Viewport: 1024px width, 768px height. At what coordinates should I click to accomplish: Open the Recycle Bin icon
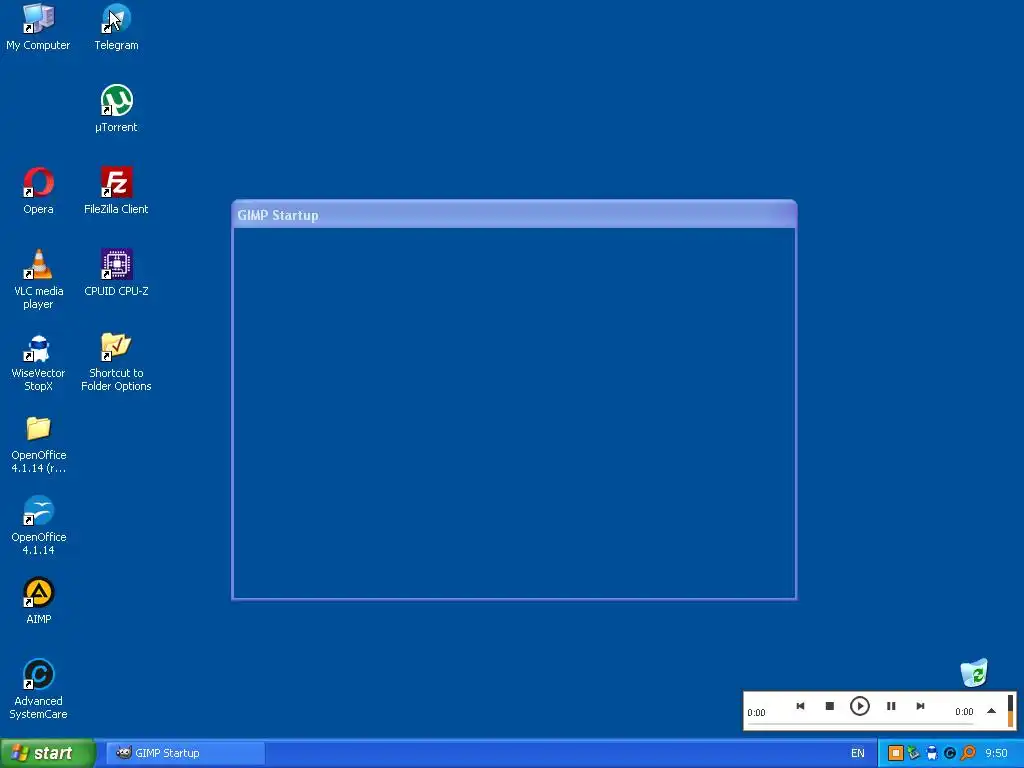pos(974,673)
